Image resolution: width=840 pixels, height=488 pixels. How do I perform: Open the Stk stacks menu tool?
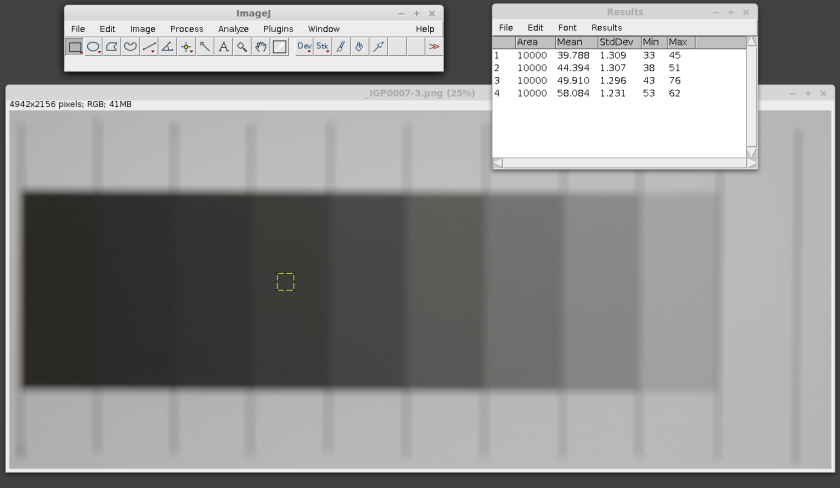(x=322, y=47)
